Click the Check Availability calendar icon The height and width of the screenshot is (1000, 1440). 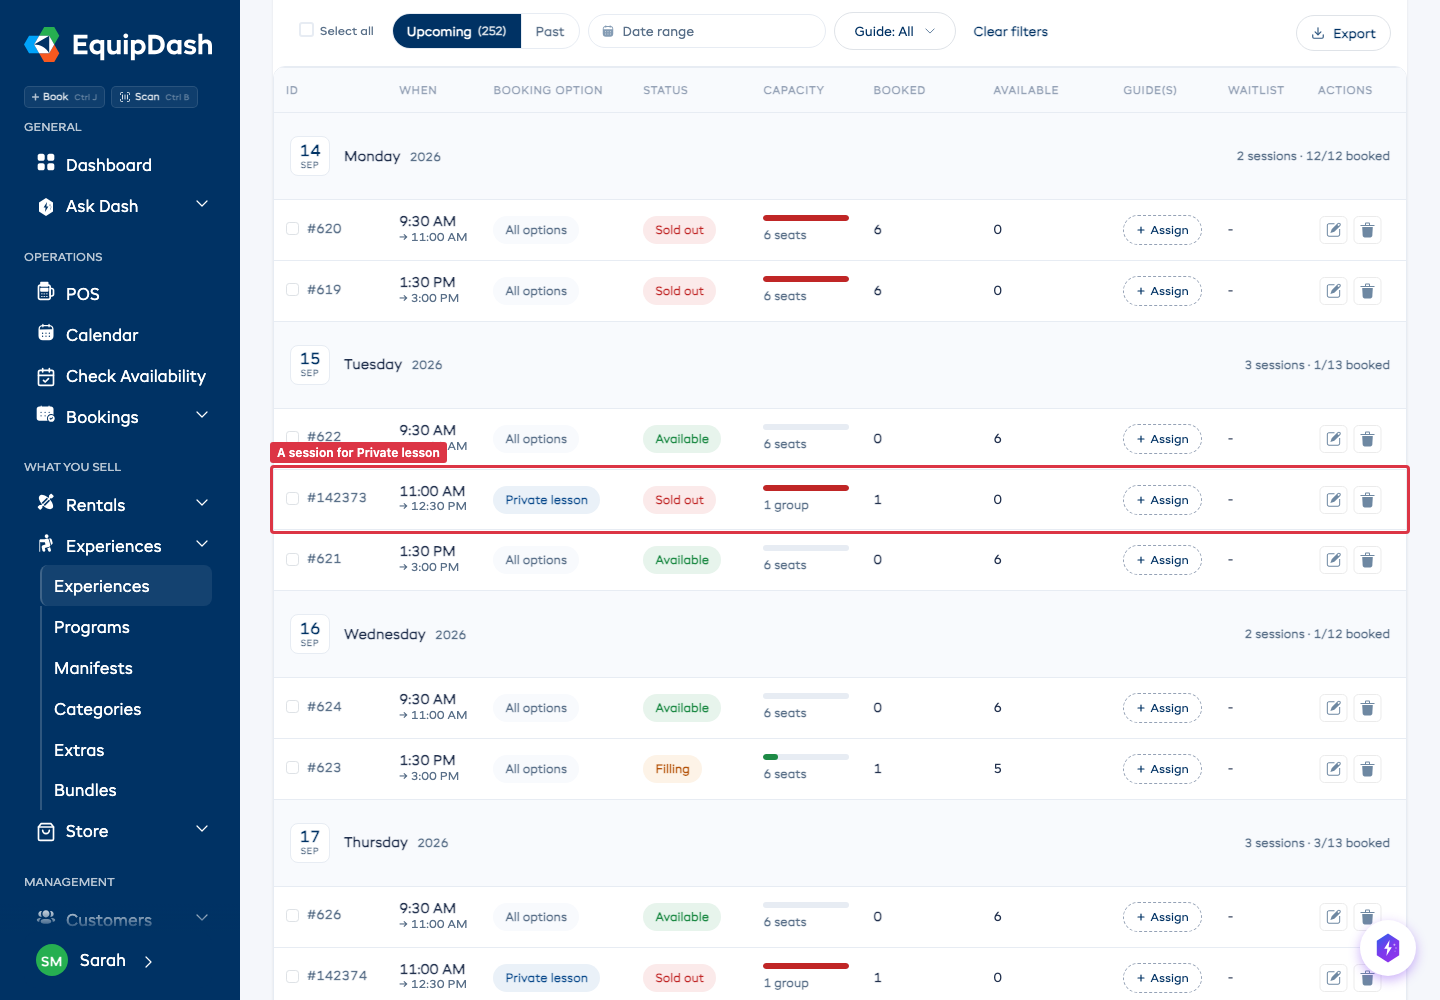(x=46, y=377)
